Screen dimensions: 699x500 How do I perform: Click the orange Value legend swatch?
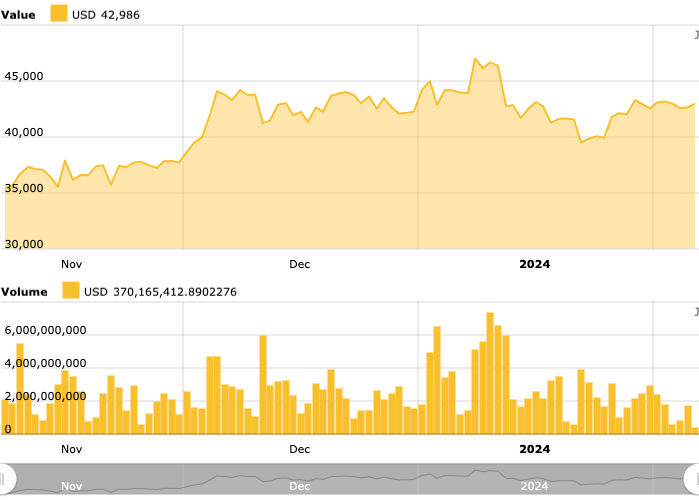(59, 13)
